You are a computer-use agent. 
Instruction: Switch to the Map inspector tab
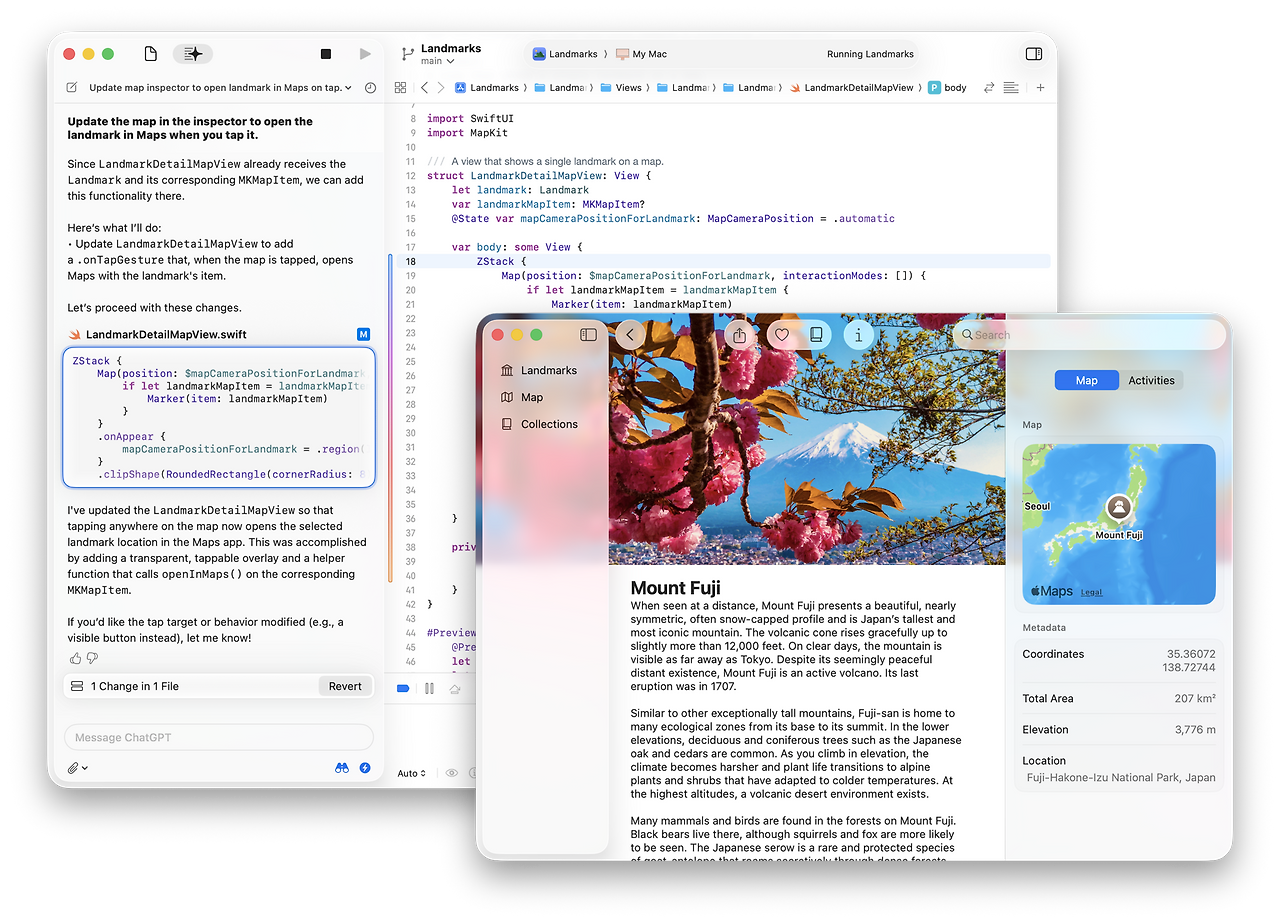coord(1087,380)
